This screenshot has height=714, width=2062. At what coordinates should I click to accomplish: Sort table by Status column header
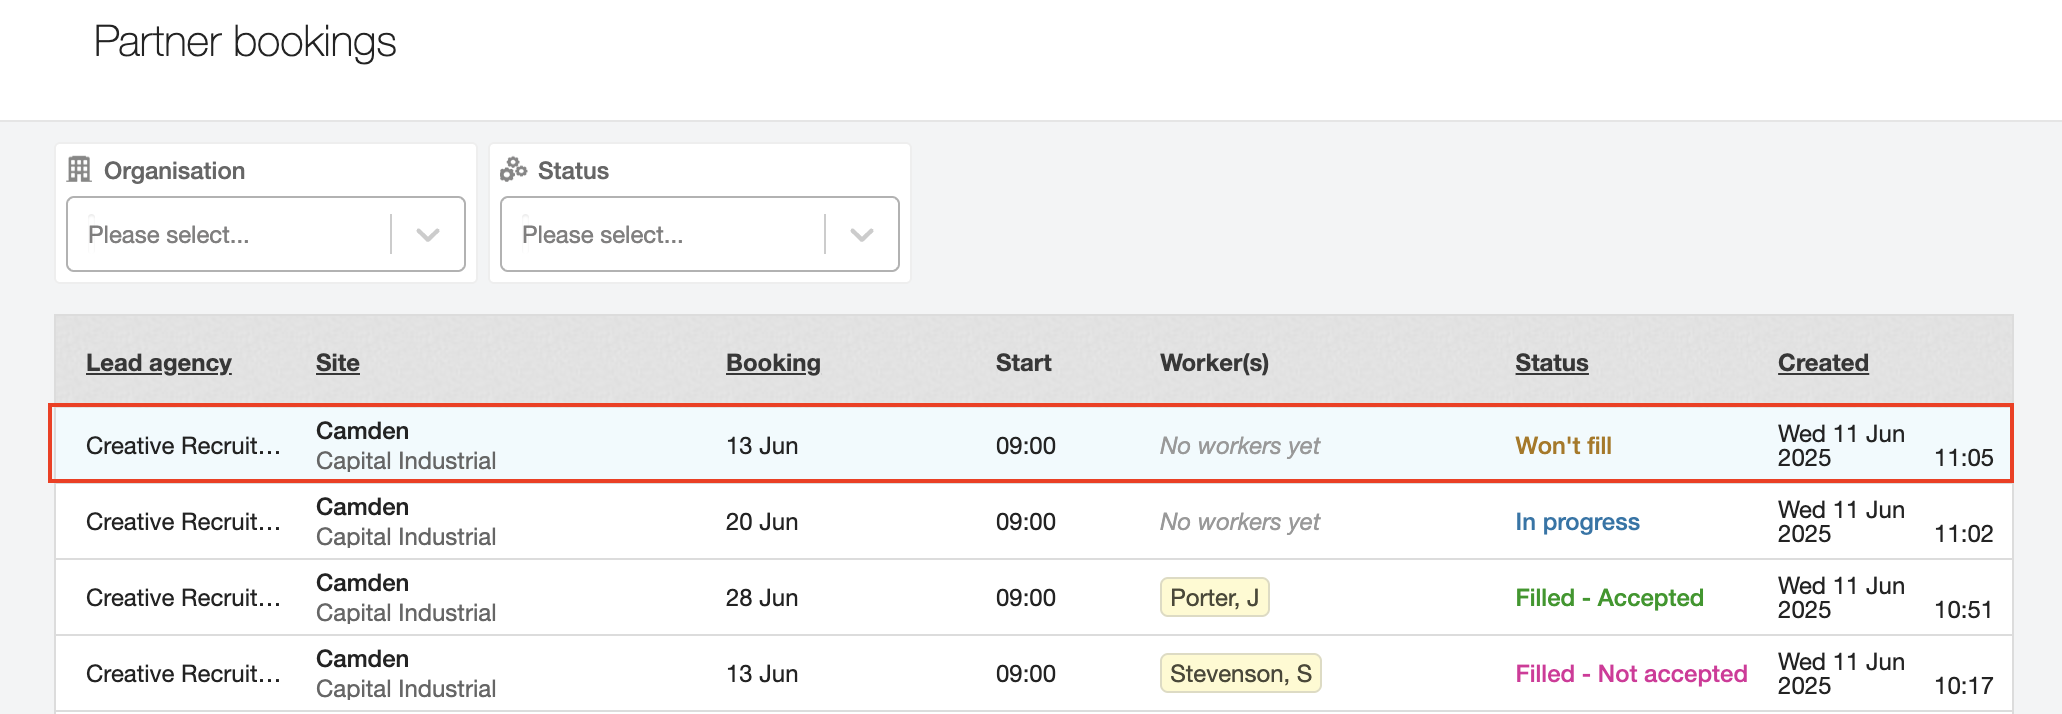click(1551, 363)
